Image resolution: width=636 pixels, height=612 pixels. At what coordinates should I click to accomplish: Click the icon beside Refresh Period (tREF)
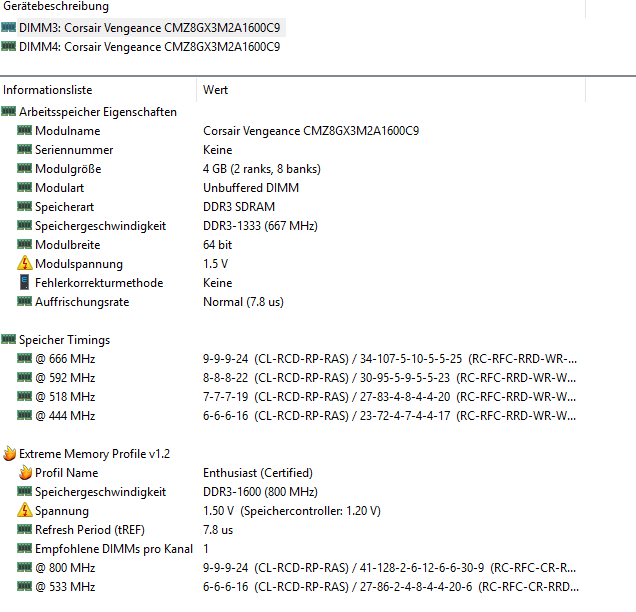pos(24,530)
